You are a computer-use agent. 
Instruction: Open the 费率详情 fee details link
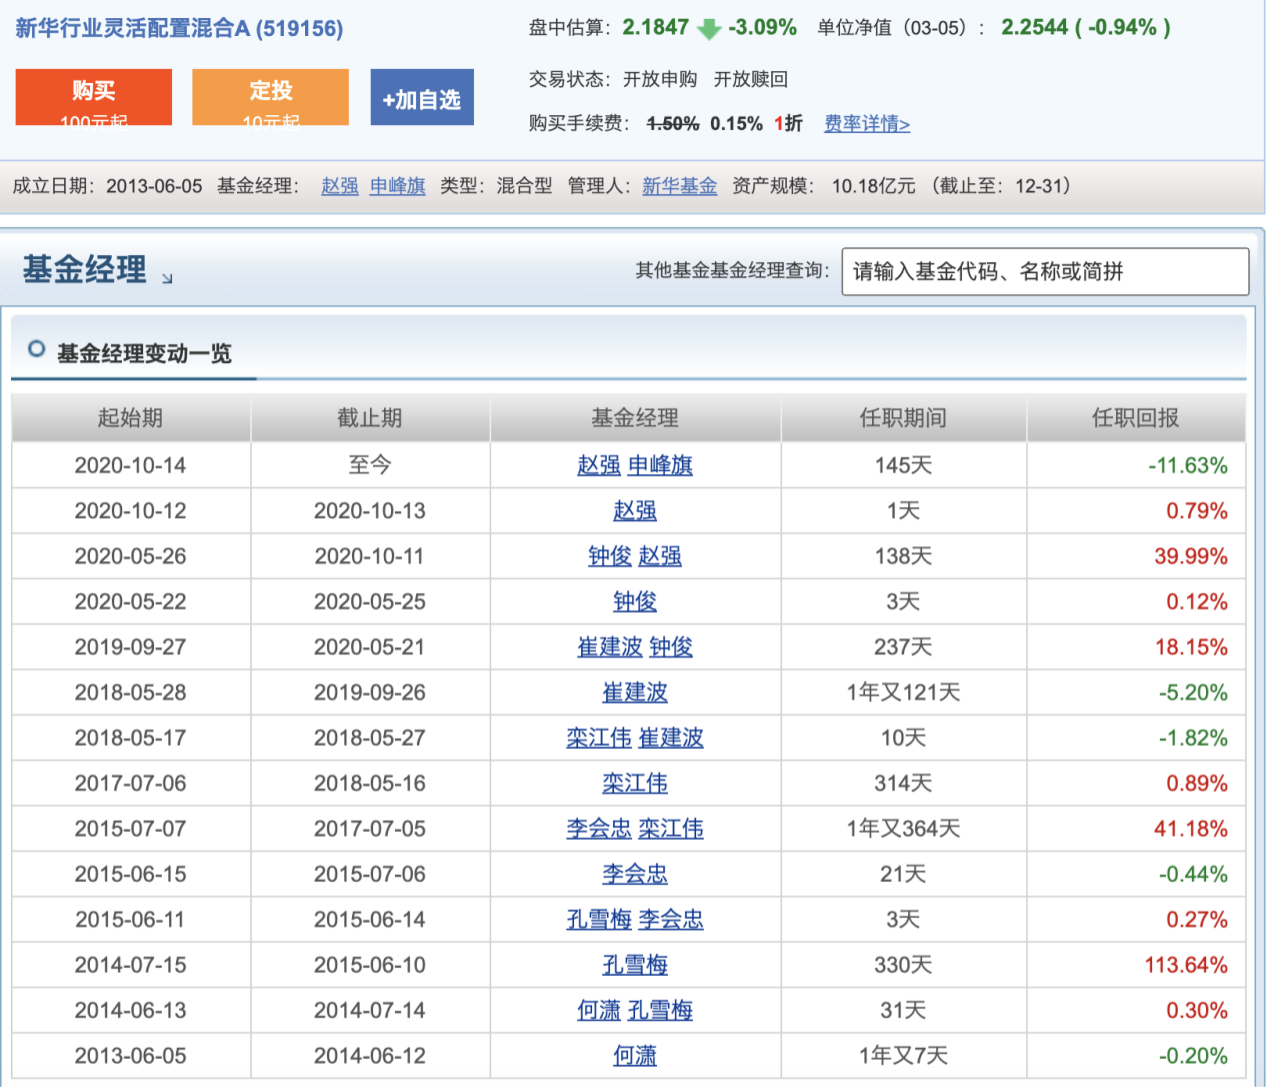(x=866, y=124)
